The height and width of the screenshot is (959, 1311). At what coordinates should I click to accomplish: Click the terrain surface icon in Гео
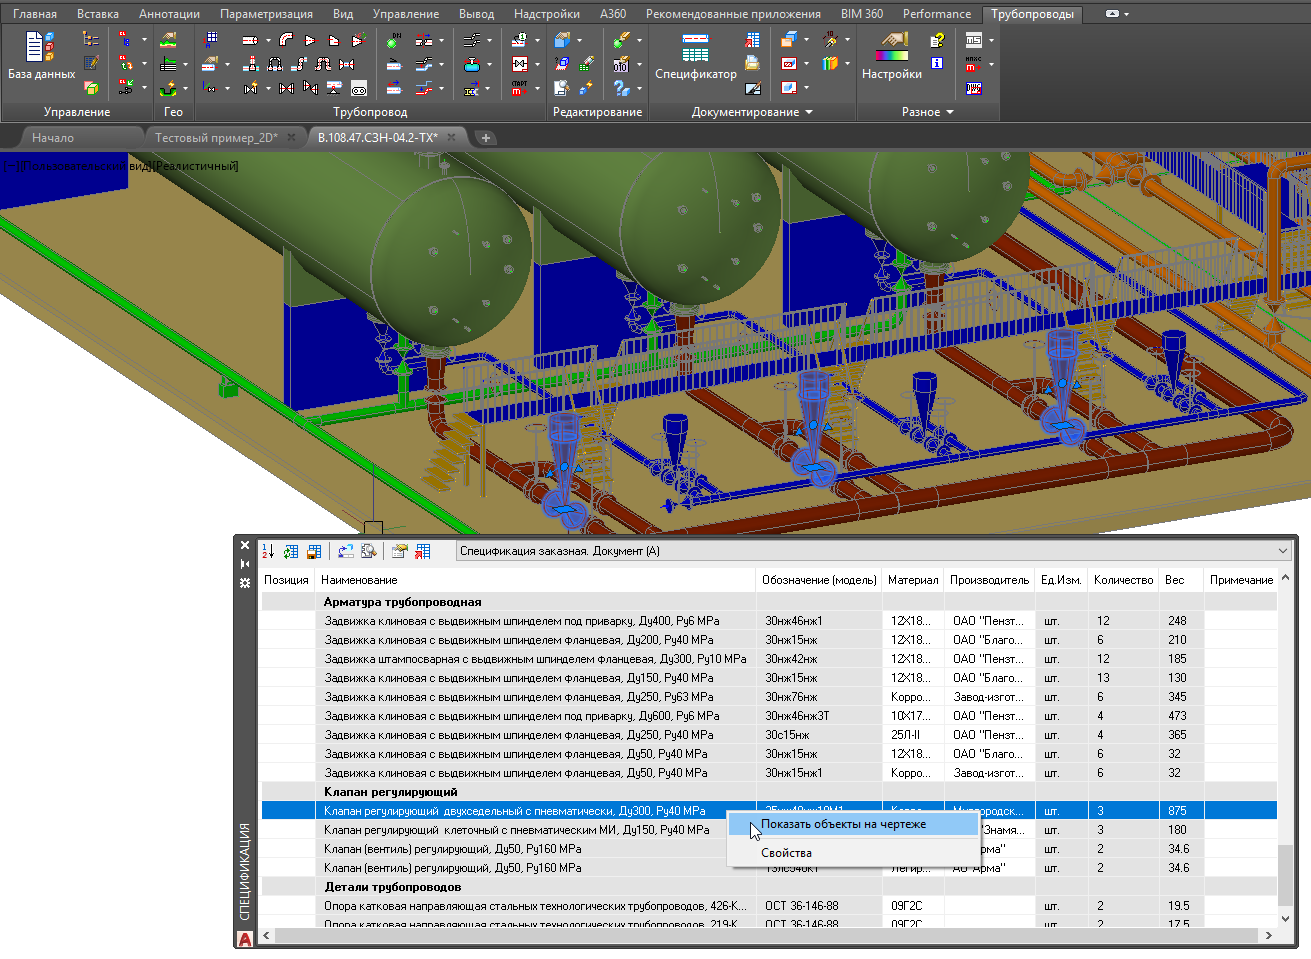168,40
